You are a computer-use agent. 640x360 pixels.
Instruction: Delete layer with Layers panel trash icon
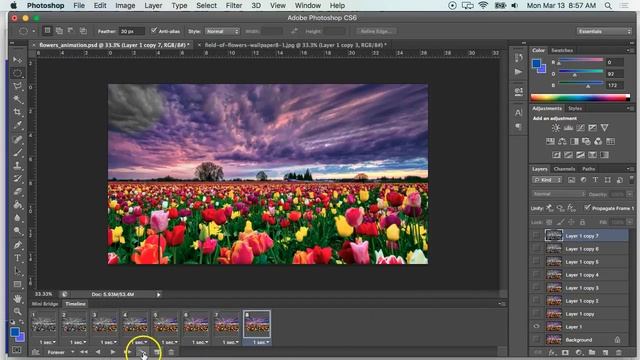(619, 352)
